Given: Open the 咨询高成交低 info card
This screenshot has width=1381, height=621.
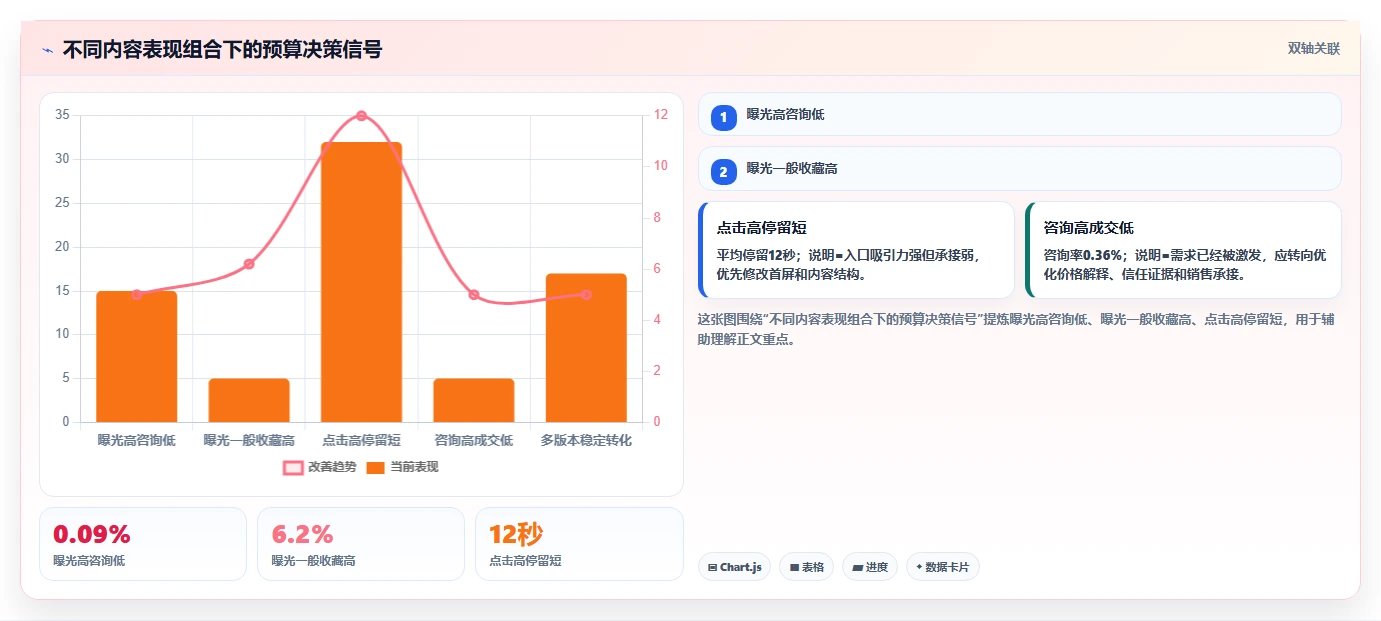Looking at the screenshot, I should pyautogui.click(x=1183, y=250).
